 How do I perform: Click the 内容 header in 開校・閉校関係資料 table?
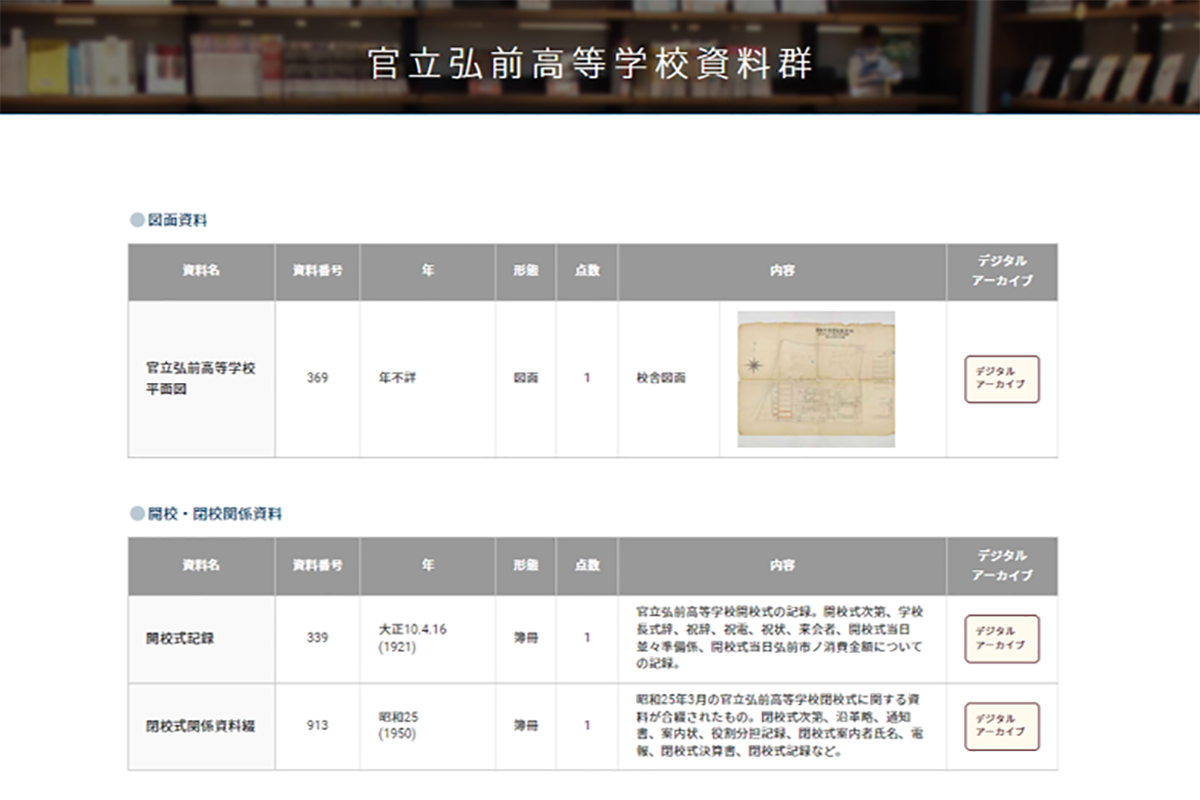[782, 566]
